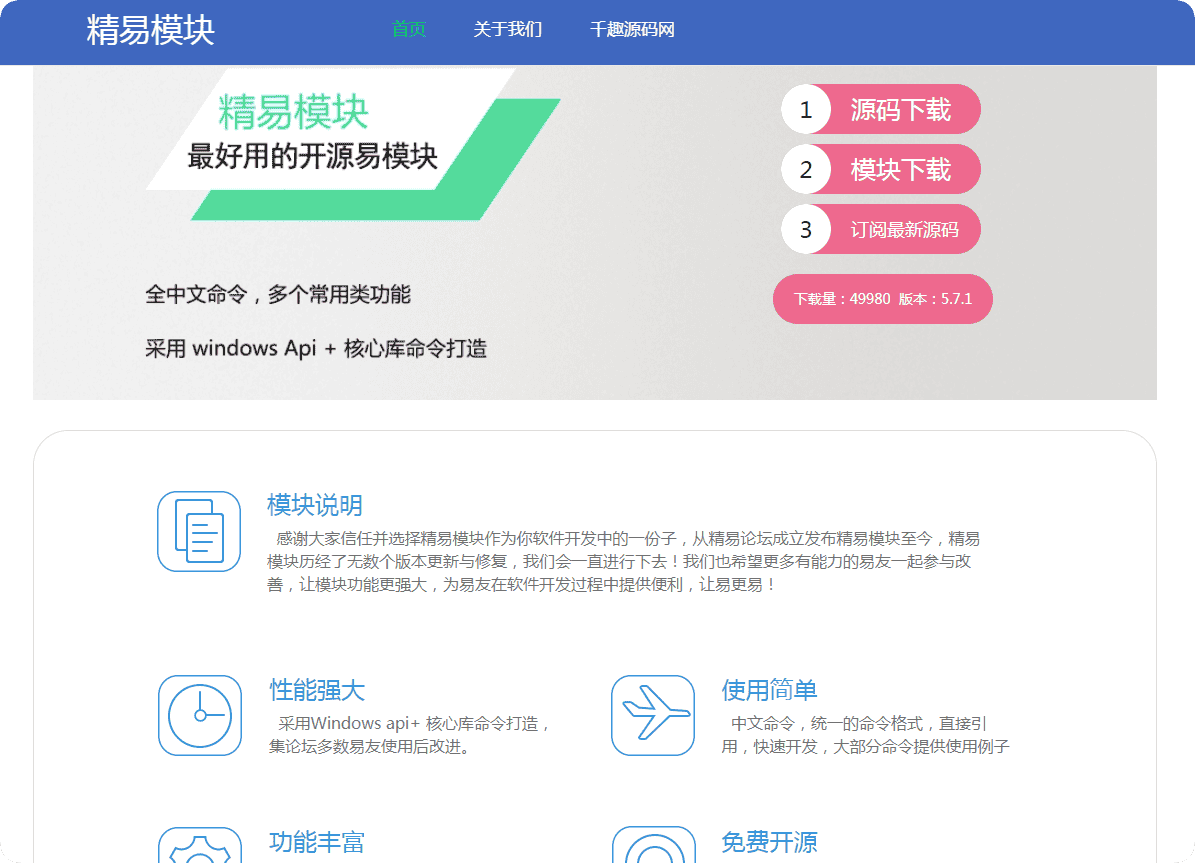
Task: Click the numbered circle 1 before 源码下载
Action: point(805,109)
